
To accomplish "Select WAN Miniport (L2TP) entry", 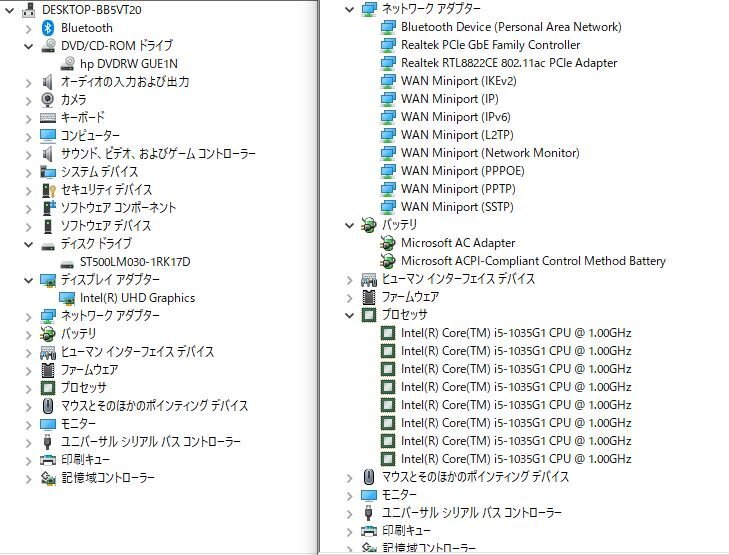I will pyautogui.click(x=457, y=135).
